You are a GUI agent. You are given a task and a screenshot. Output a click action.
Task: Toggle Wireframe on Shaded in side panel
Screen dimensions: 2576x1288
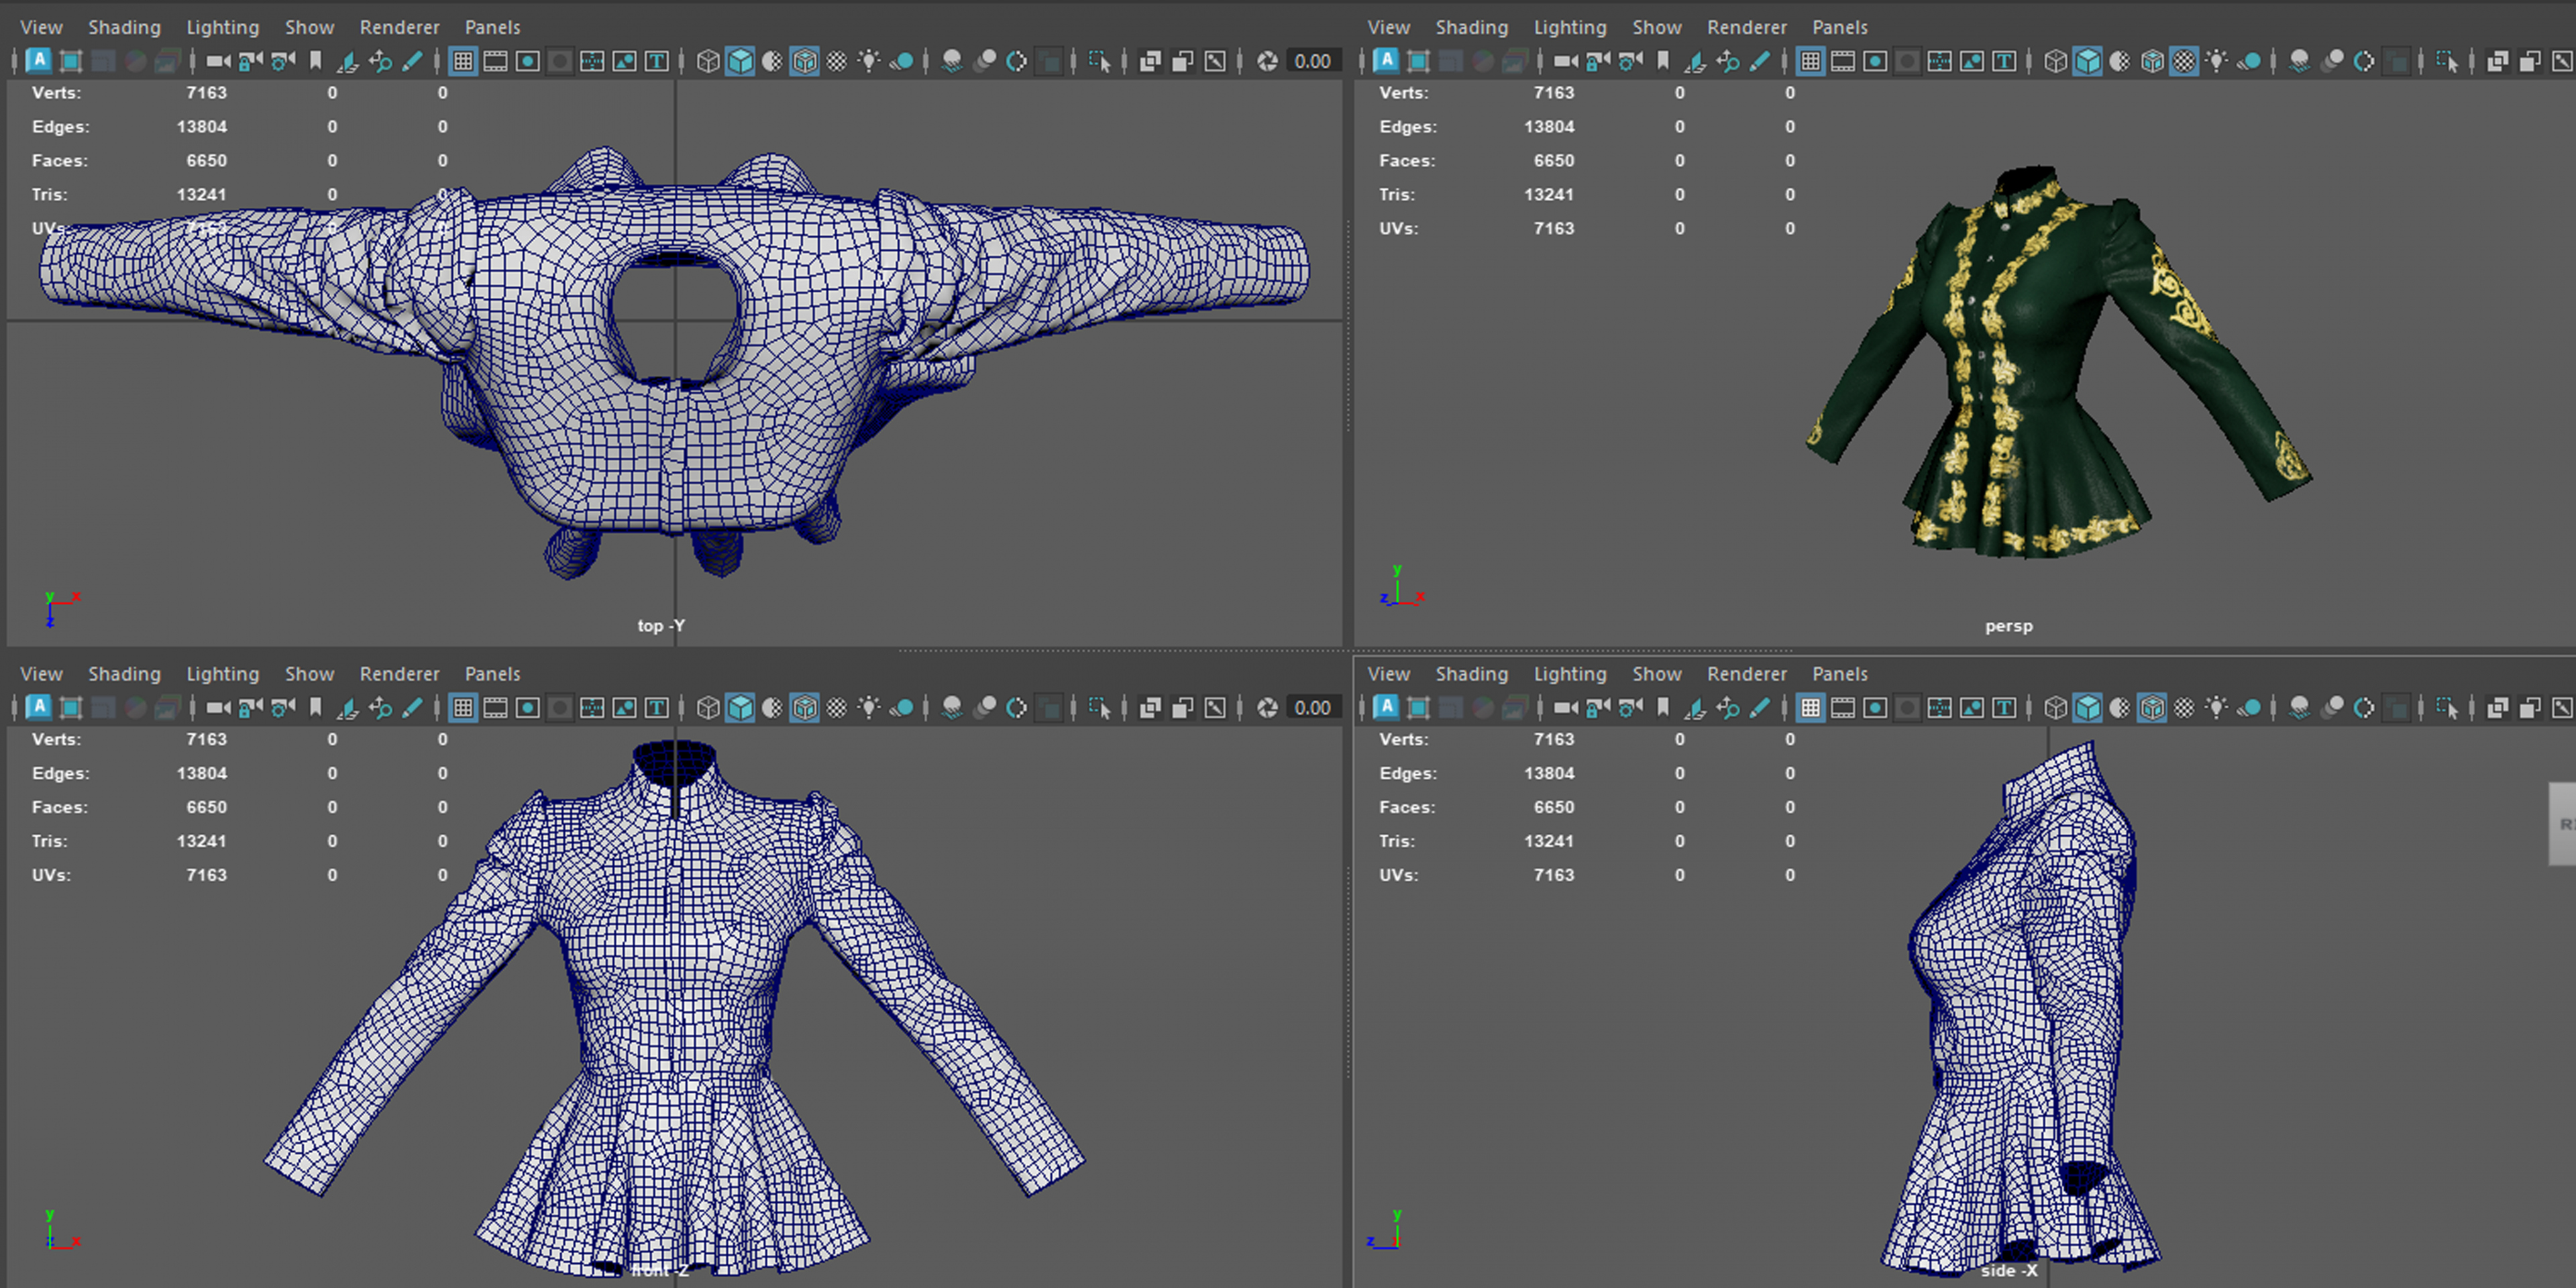point(2152,708)
